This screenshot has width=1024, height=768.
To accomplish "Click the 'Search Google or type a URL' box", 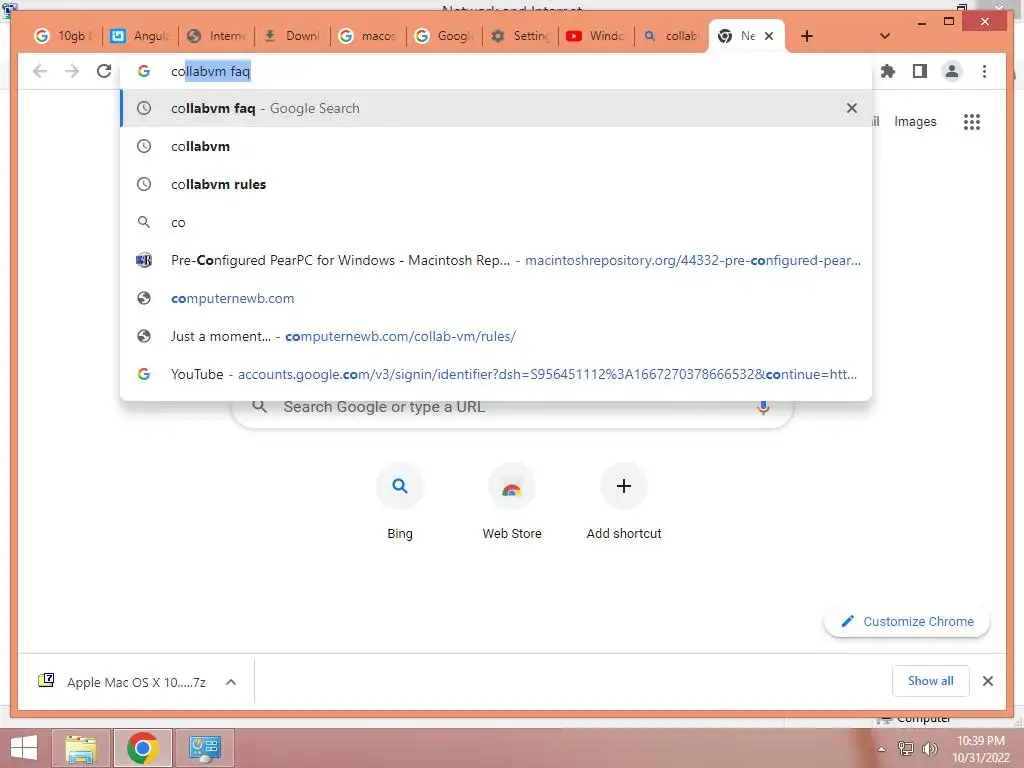I will coord(513,408).
